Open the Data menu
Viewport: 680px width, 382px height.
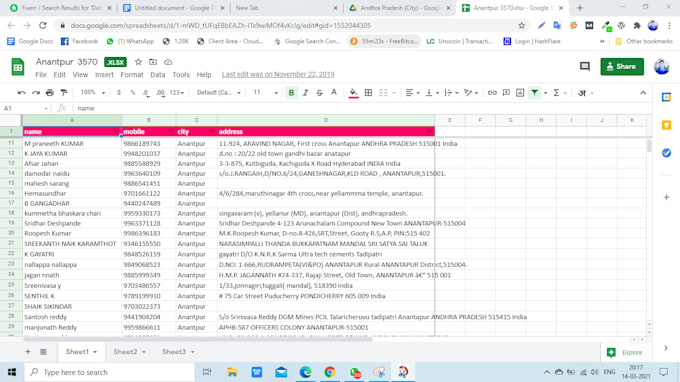[x=158, y=75]
